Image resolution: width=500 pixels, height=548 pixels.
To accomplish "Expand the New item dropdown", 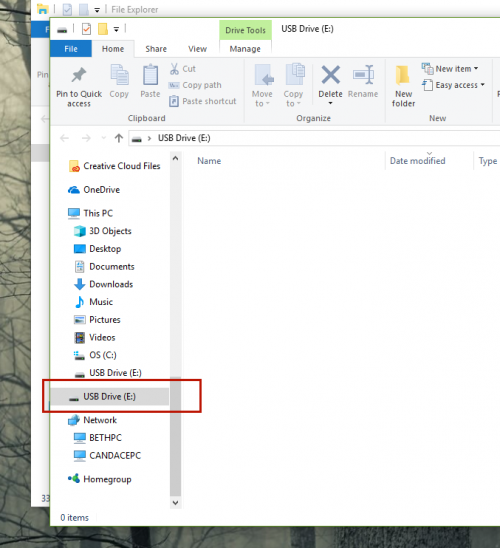I will click(476, 68).
